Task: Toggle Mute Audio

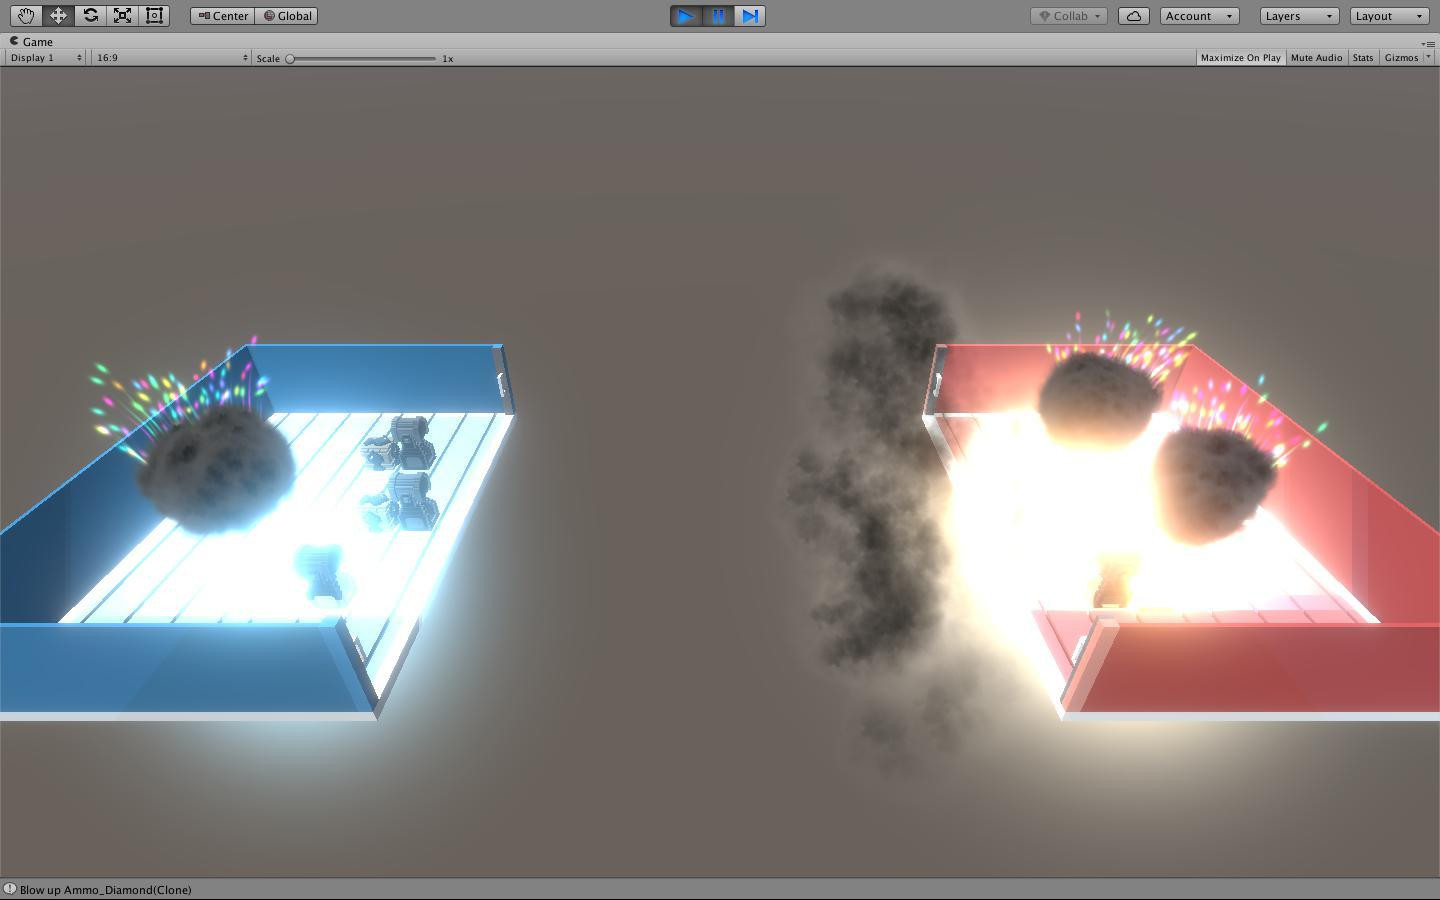Action: tap(1316, 58)
